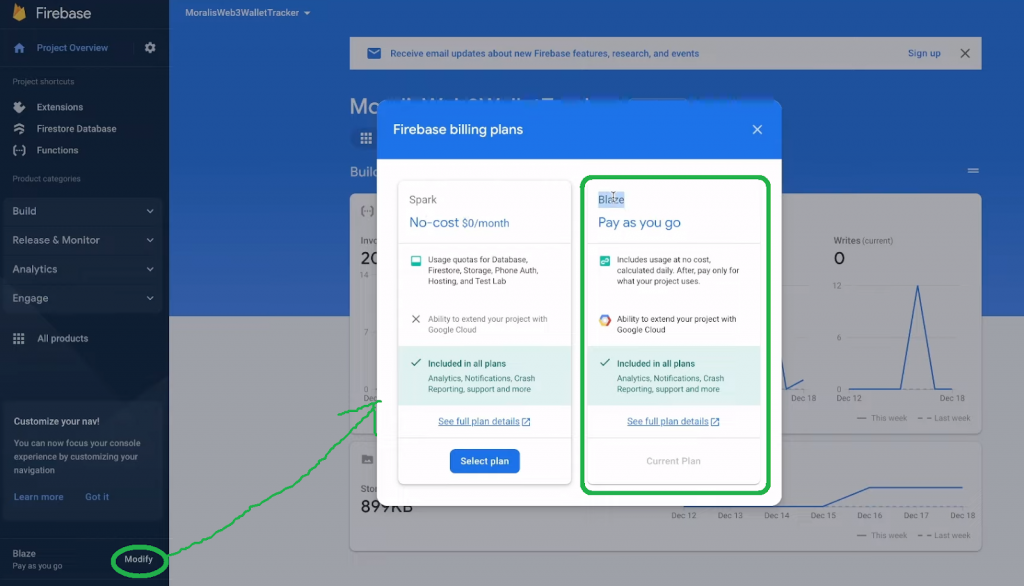
Task: Expand the Analytics category
Action: (x=83, y=269)
